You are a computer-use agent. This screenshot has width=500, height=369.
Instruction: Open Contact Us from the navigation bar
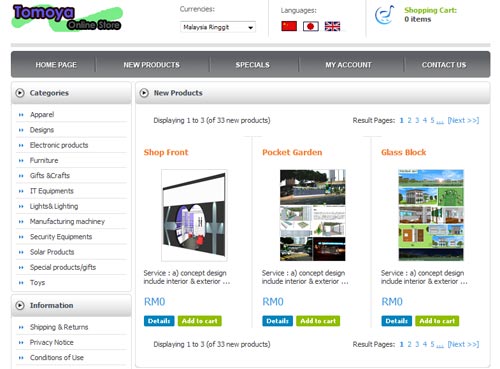[x=444, y=65]
